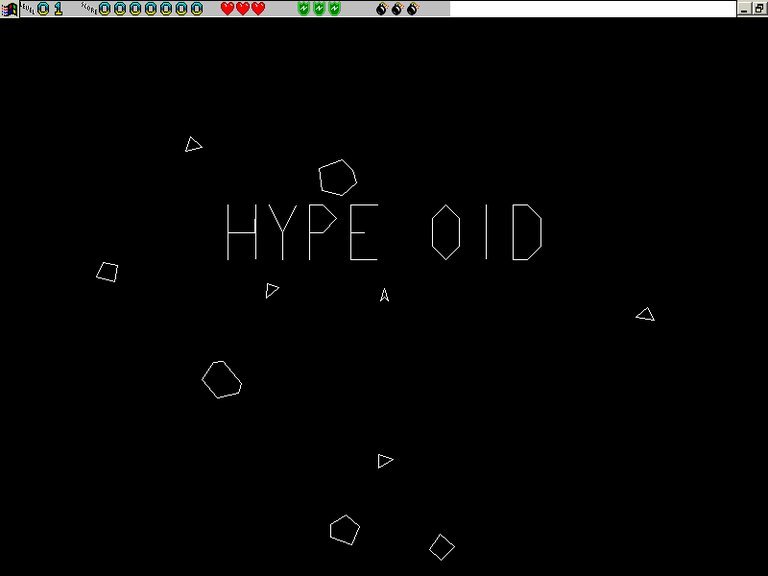Click the middle black bomb icon
This screenshot has height=576, width=768.
397,9
